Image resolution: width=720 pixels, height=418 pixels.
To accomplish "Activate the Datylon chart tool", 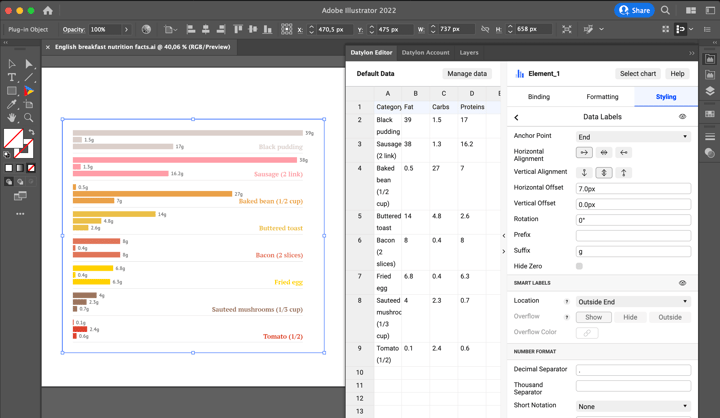I will coord(28,91).
